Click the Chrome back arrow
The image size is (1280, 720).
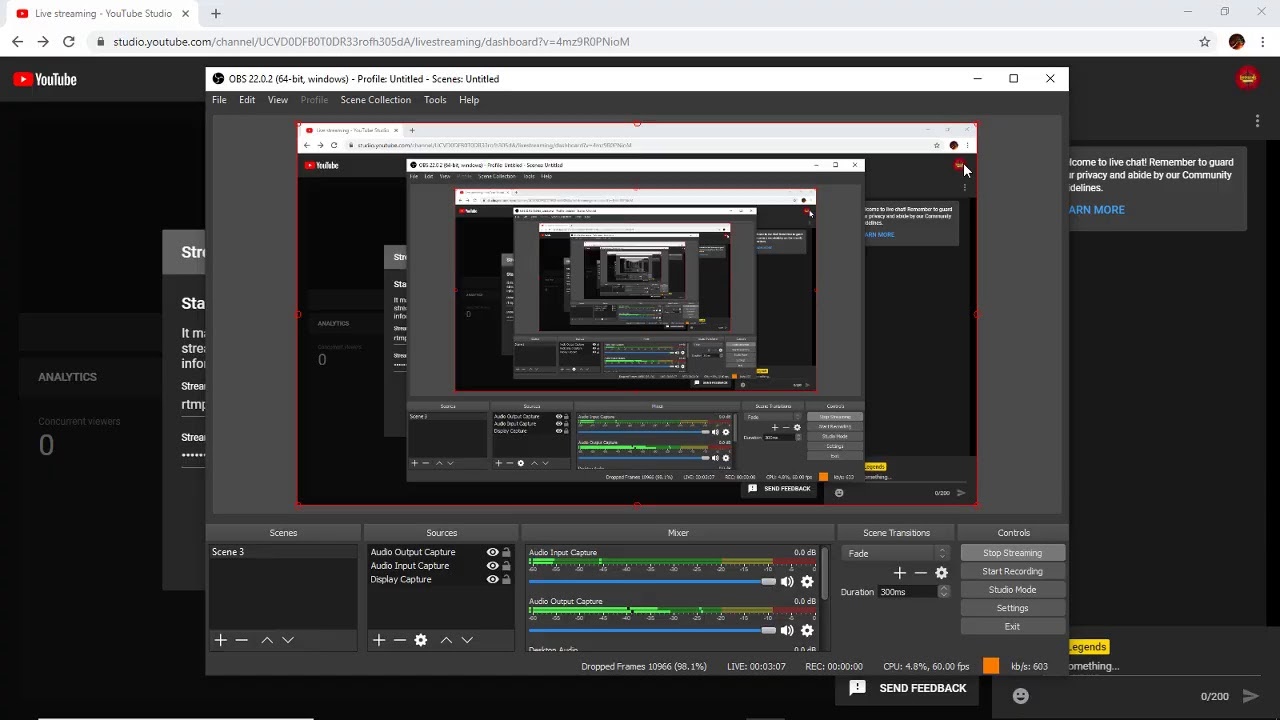coord(17,42)
